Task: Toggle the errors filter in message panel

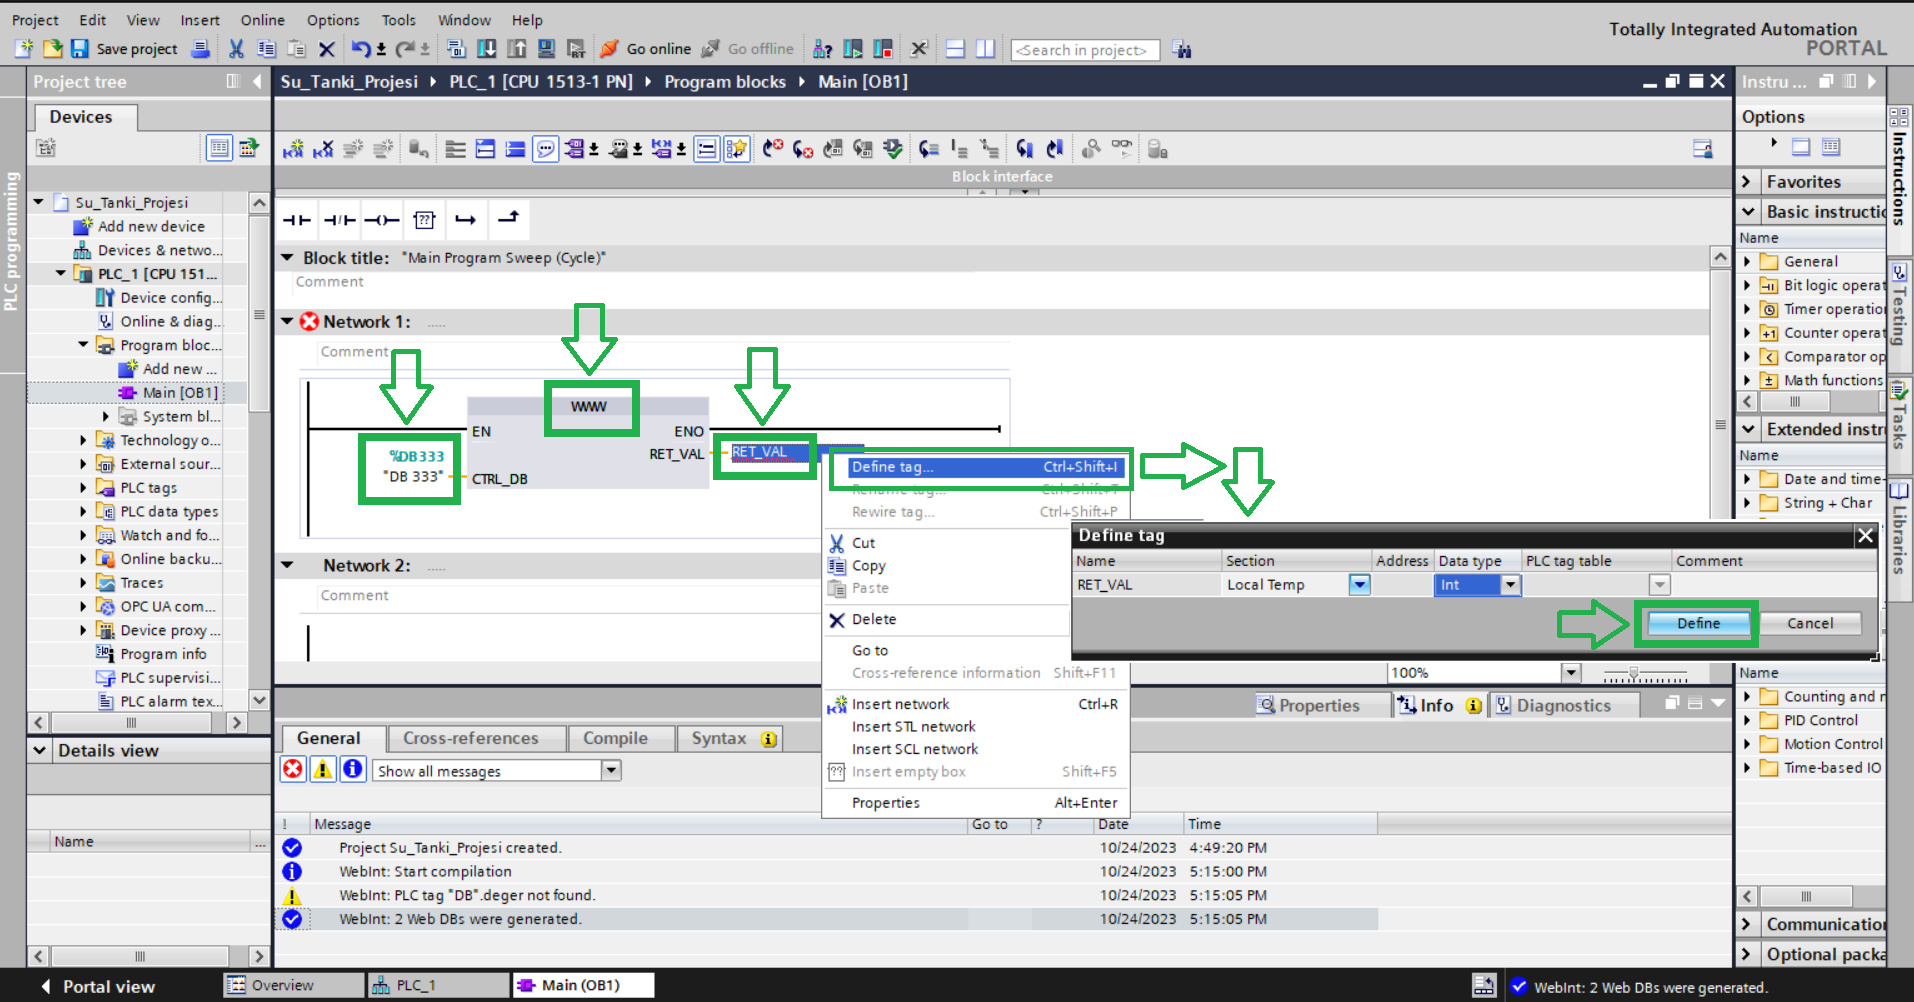Action: (293, 769)
